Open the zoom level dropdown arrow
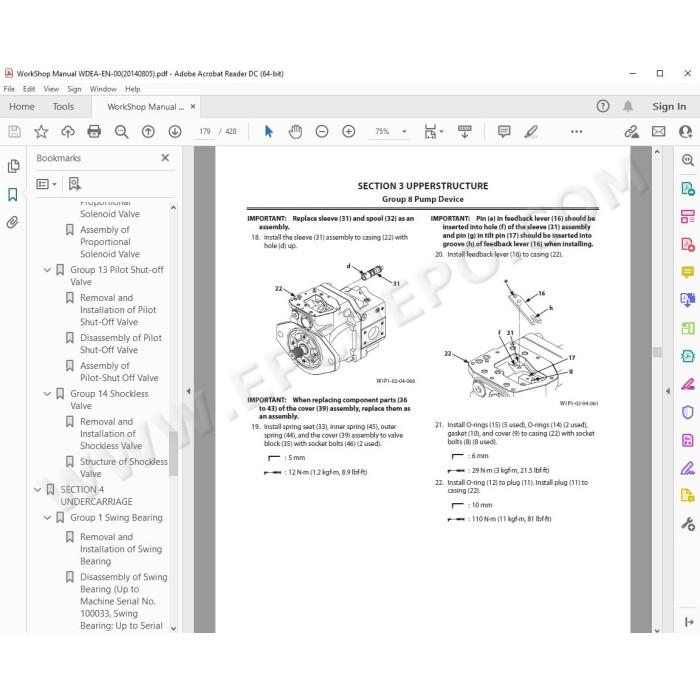The width and height of the screenshot is (700, 700). pos(404,131)
